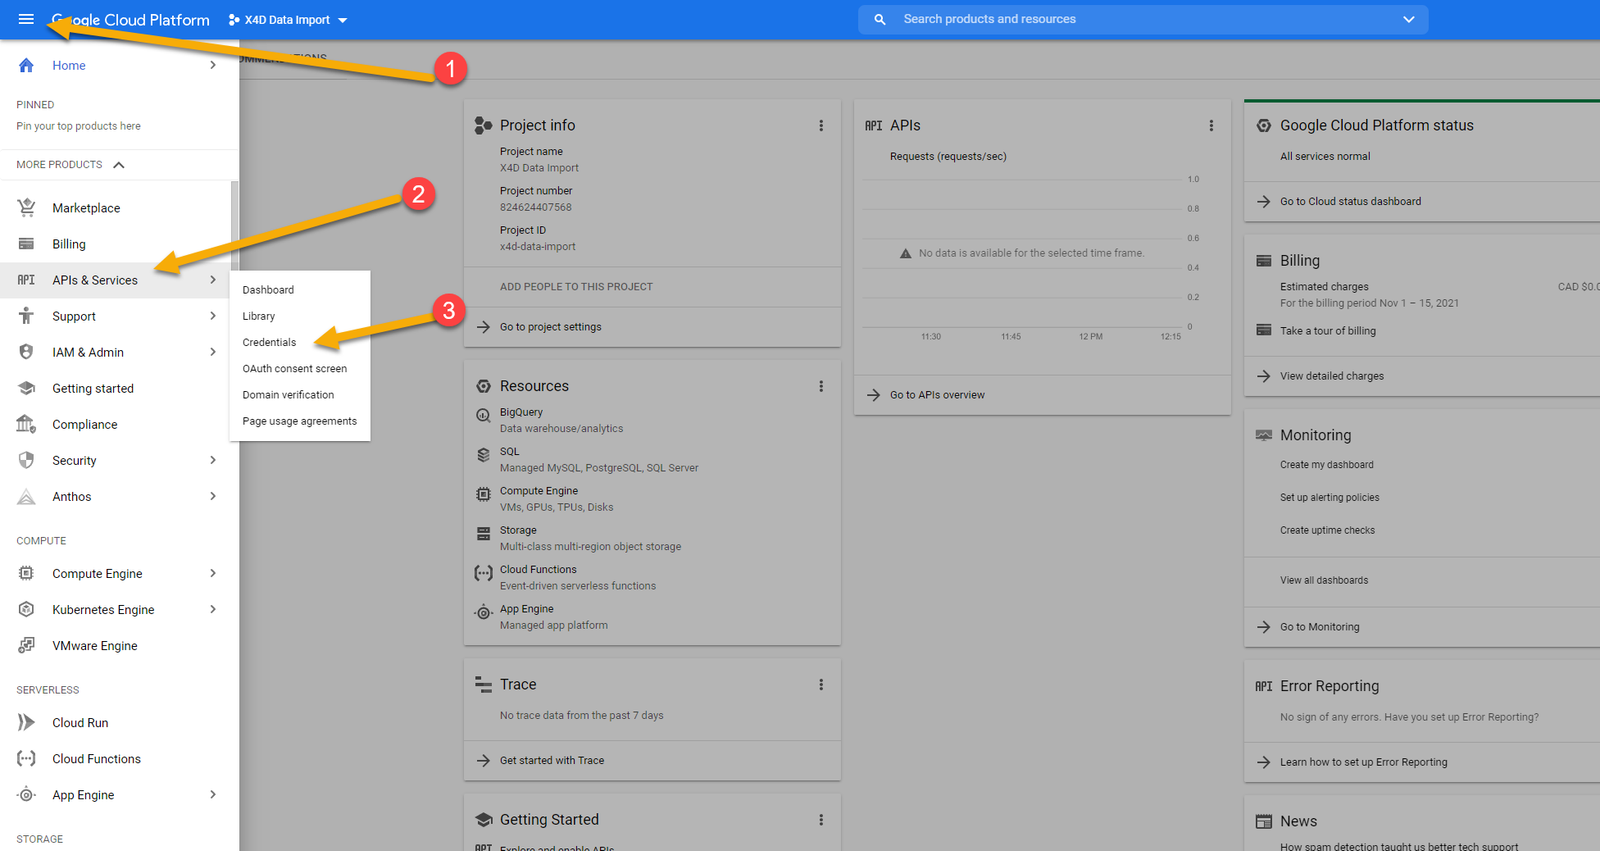Click the Cloud Run icon

[x=27, y=723]
